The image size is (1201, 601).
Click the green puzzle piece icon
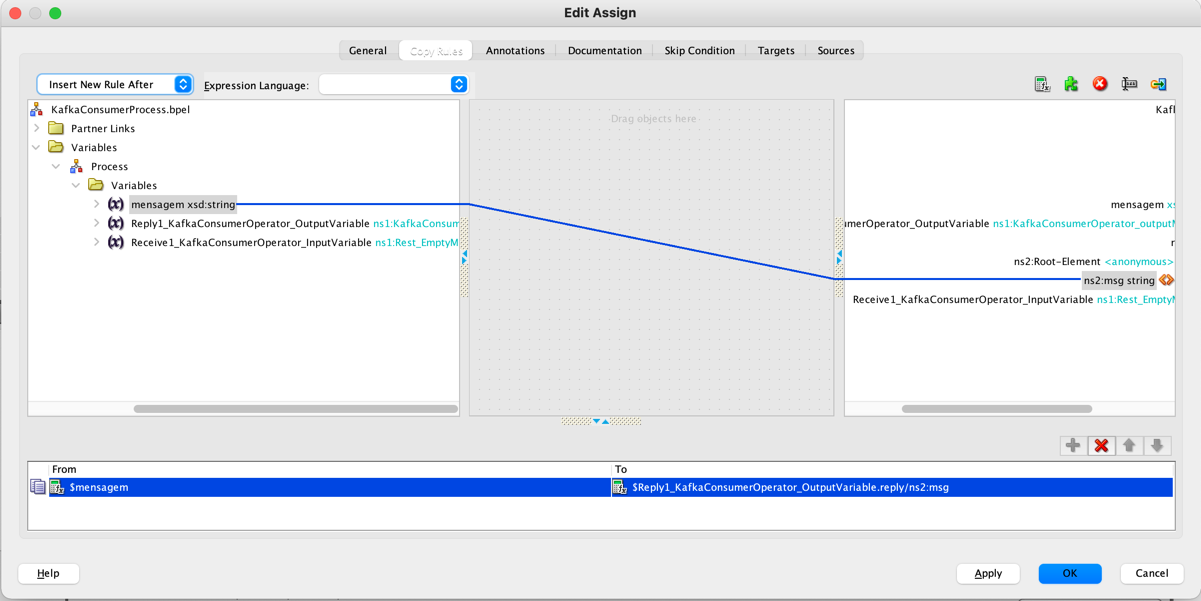click(x=1071, y=85)
